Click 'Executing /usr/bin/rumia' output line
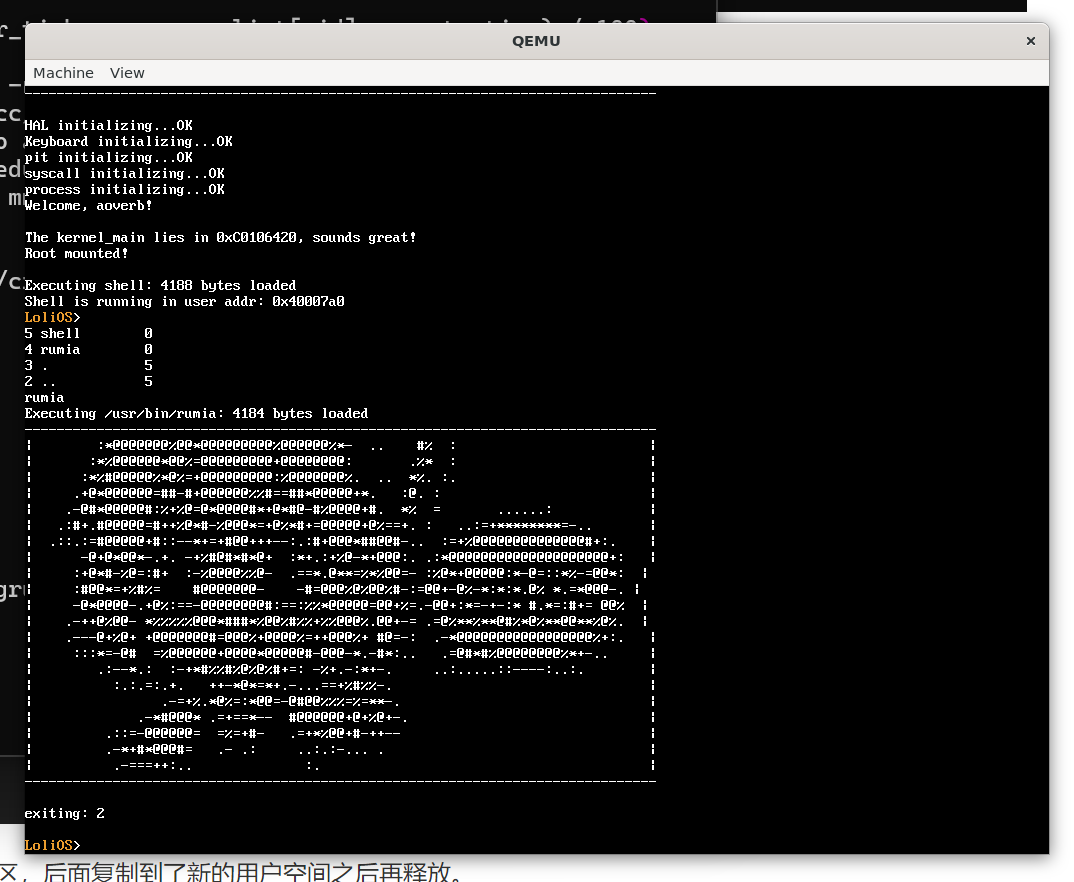 pyautogui.click(x=196, y=413)
